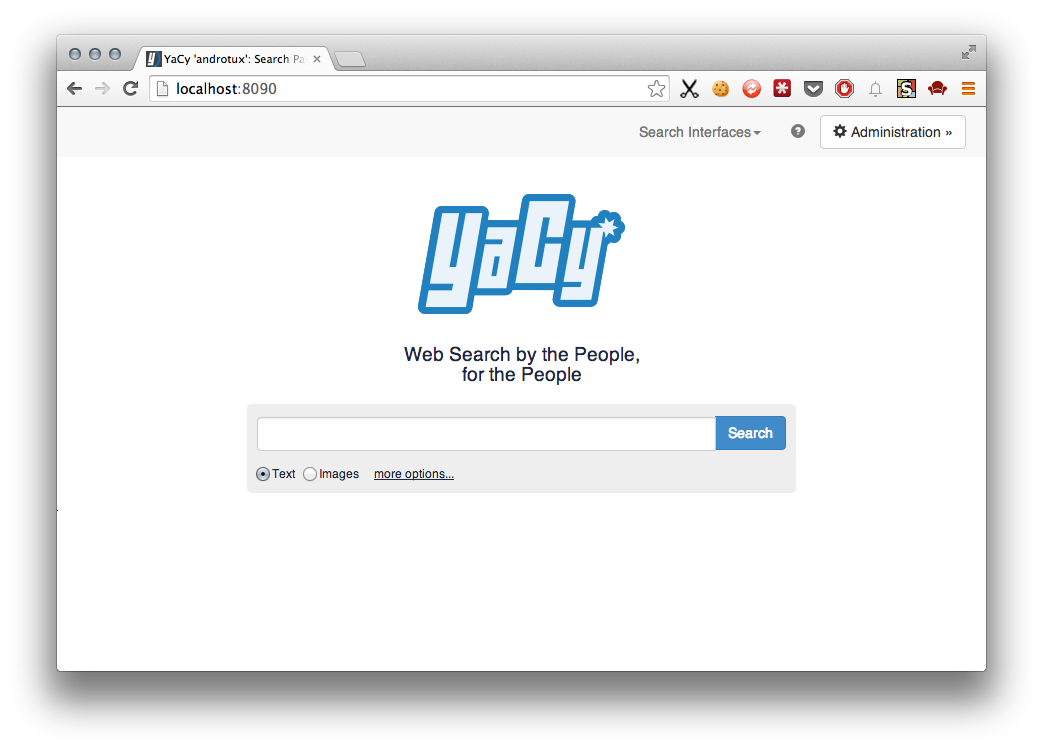The width and height of the screenshot is (1043, 750).
Task: Click the red armchair extension icon
Action: [x=937, y=88]
